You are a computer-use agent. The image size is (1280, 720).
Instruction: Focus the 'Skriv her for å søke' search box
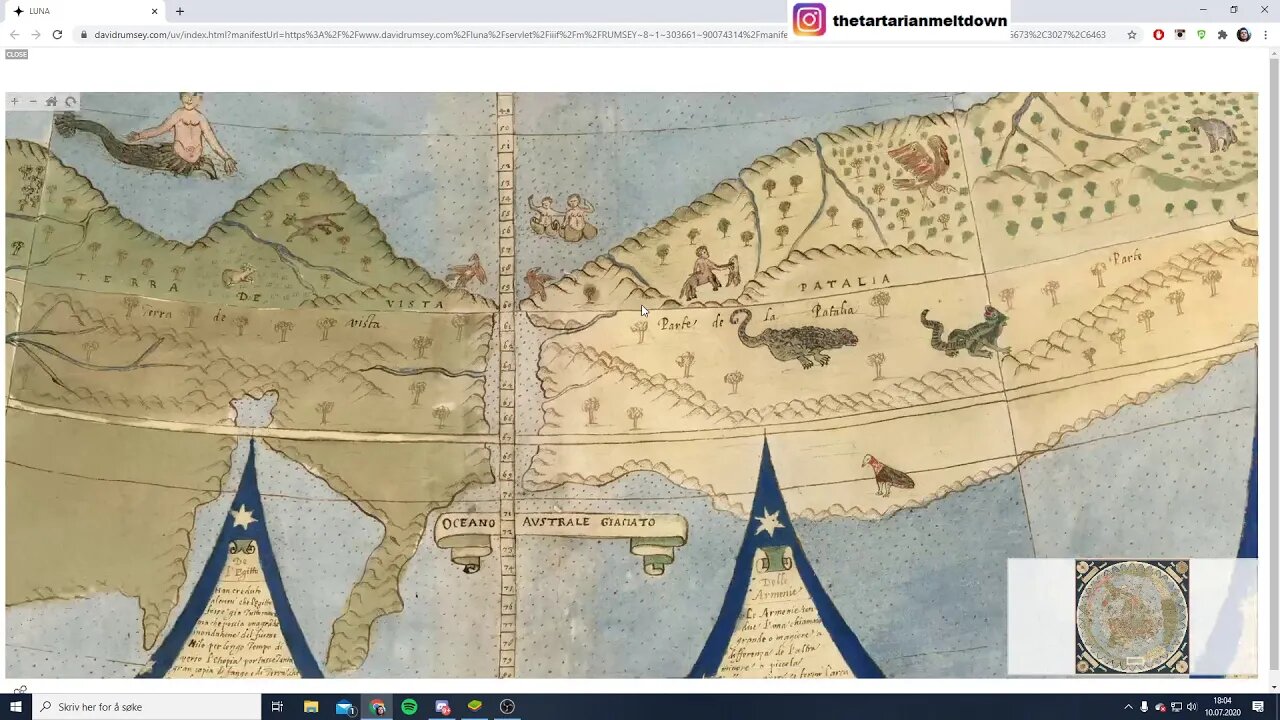click(x=146, y=707)
